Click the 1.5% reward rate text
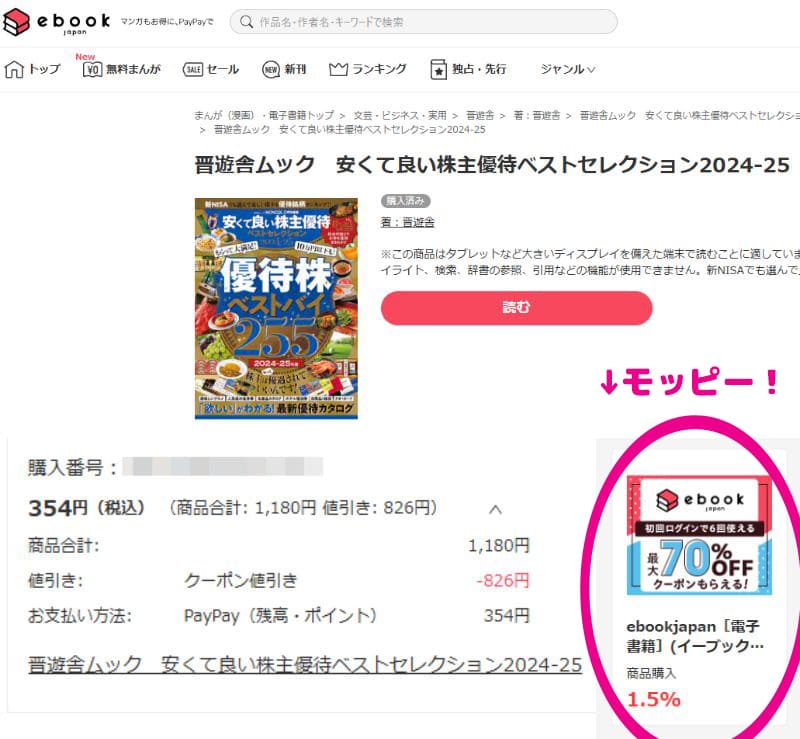This screenshot has height=739, width=800. [654, 699]
